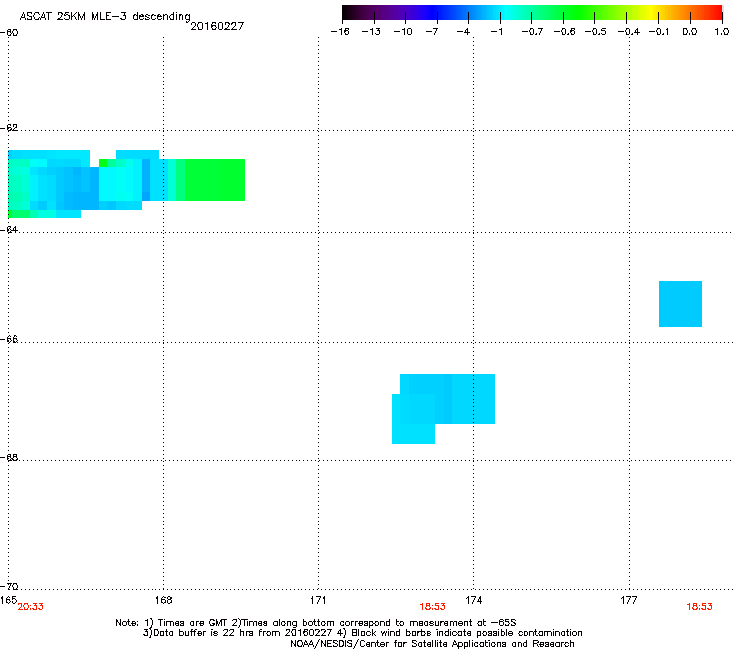
Task: Click the red time stamp 20:33
Action: 30,607
